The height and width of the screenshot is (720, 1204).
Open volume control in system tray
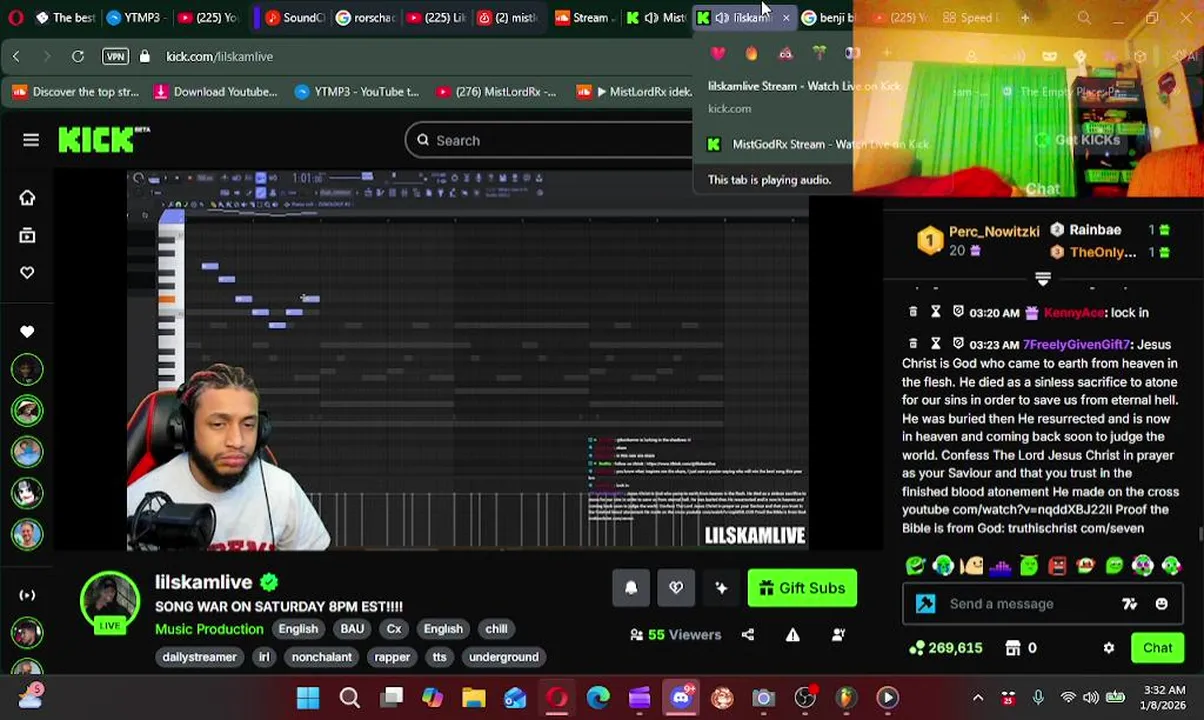(x=1091, y=698)
